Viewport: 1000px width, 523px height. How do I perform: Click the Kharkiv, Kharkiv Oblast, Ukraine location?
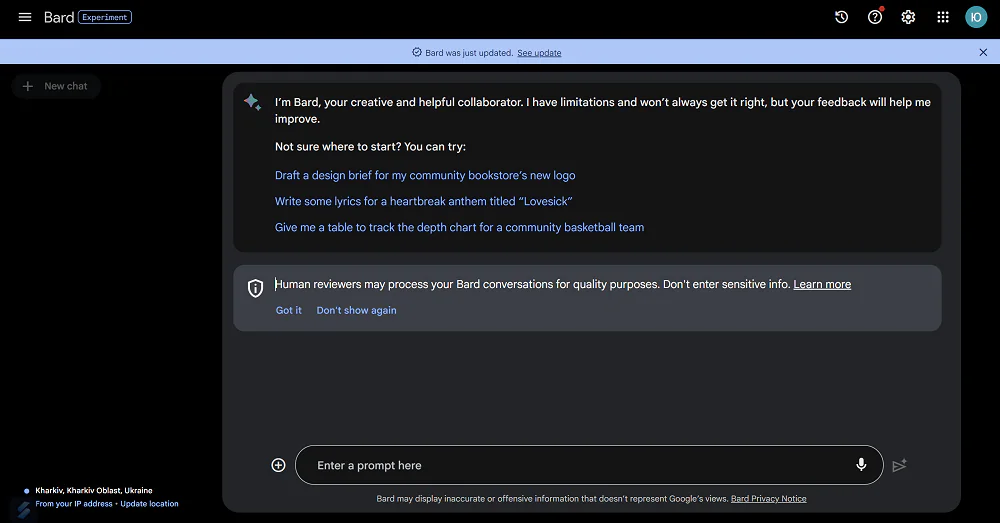click(94, 490)
